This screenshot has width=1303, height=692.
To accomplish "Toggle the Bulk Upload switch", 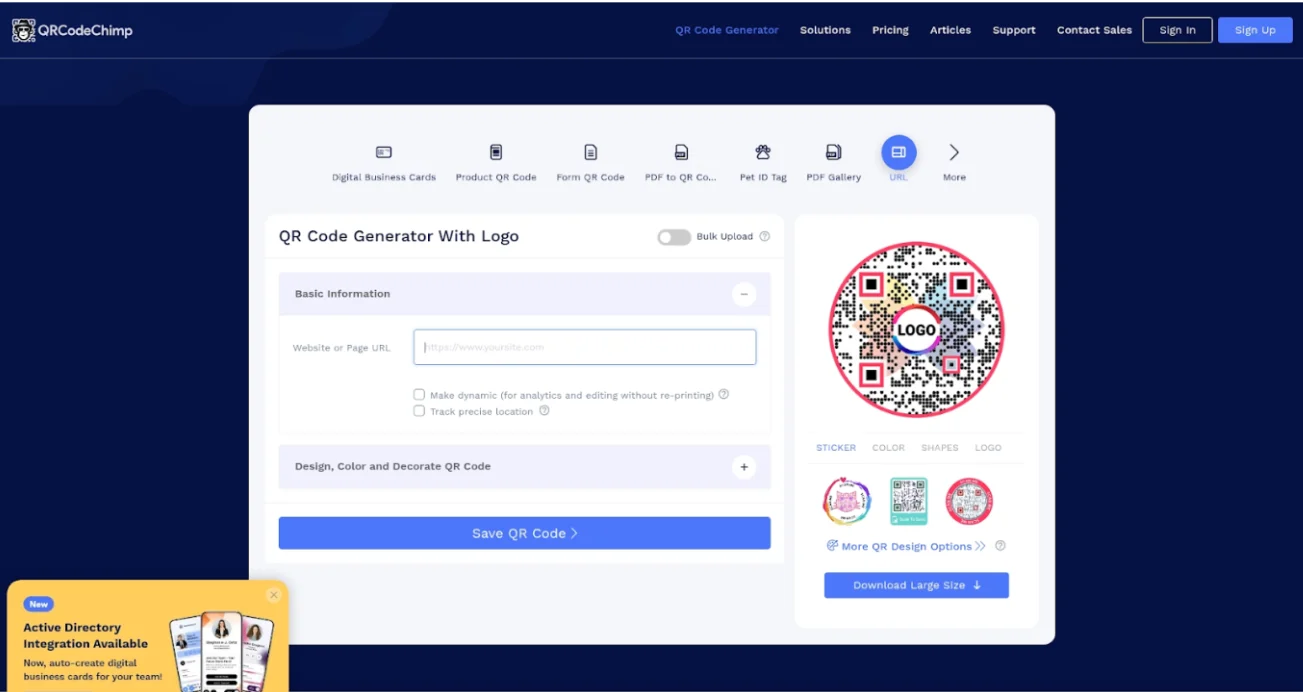I will (x=674, y=237).
